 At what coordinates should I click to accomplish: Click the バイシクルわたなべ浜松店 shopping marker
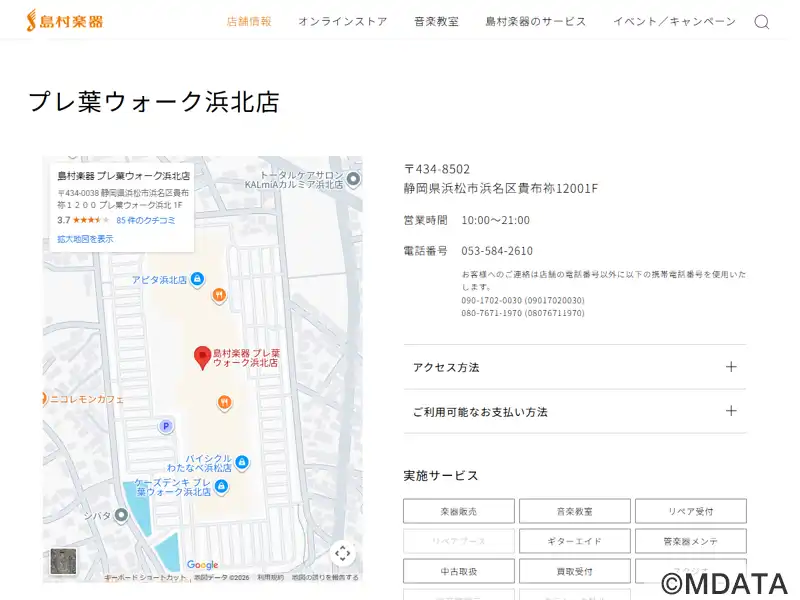pyautogui.click(x=242, y=463)
